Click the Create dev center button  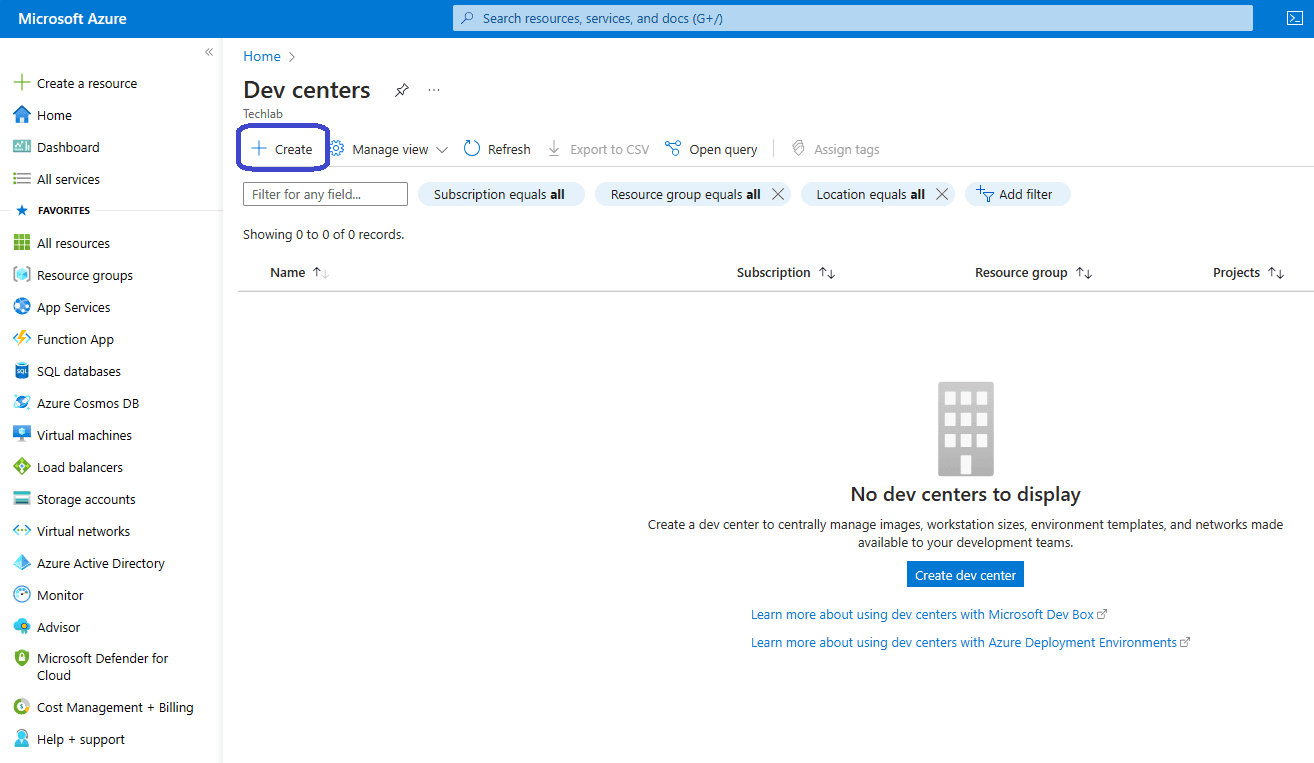click(965, 575)
